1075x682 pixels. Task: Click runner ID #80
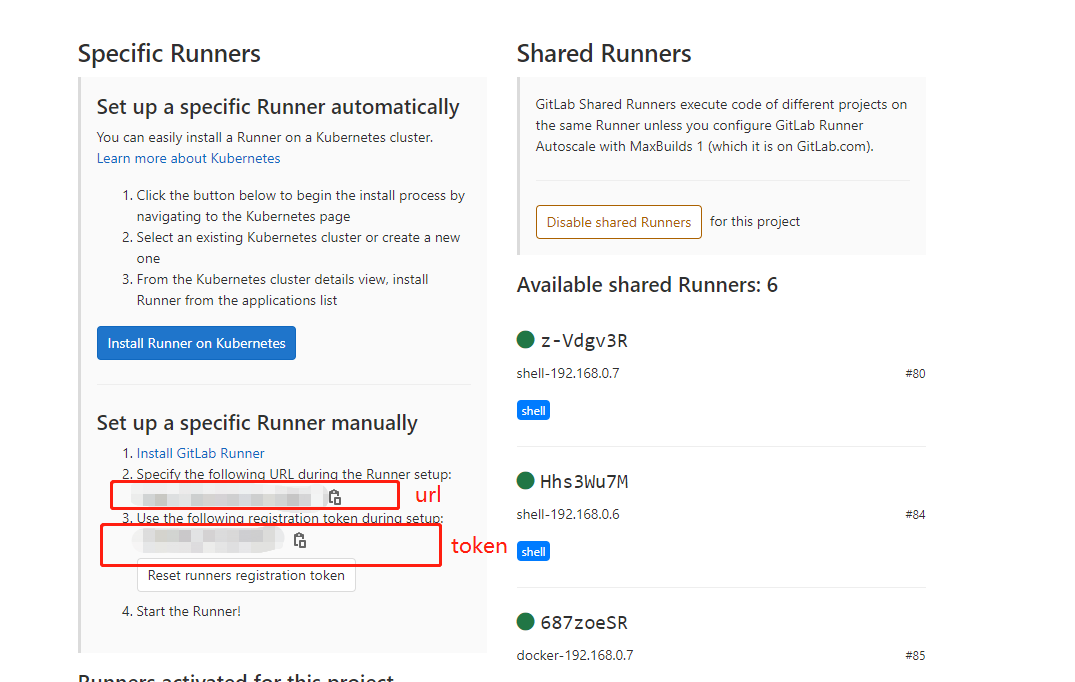pos(915,374)
